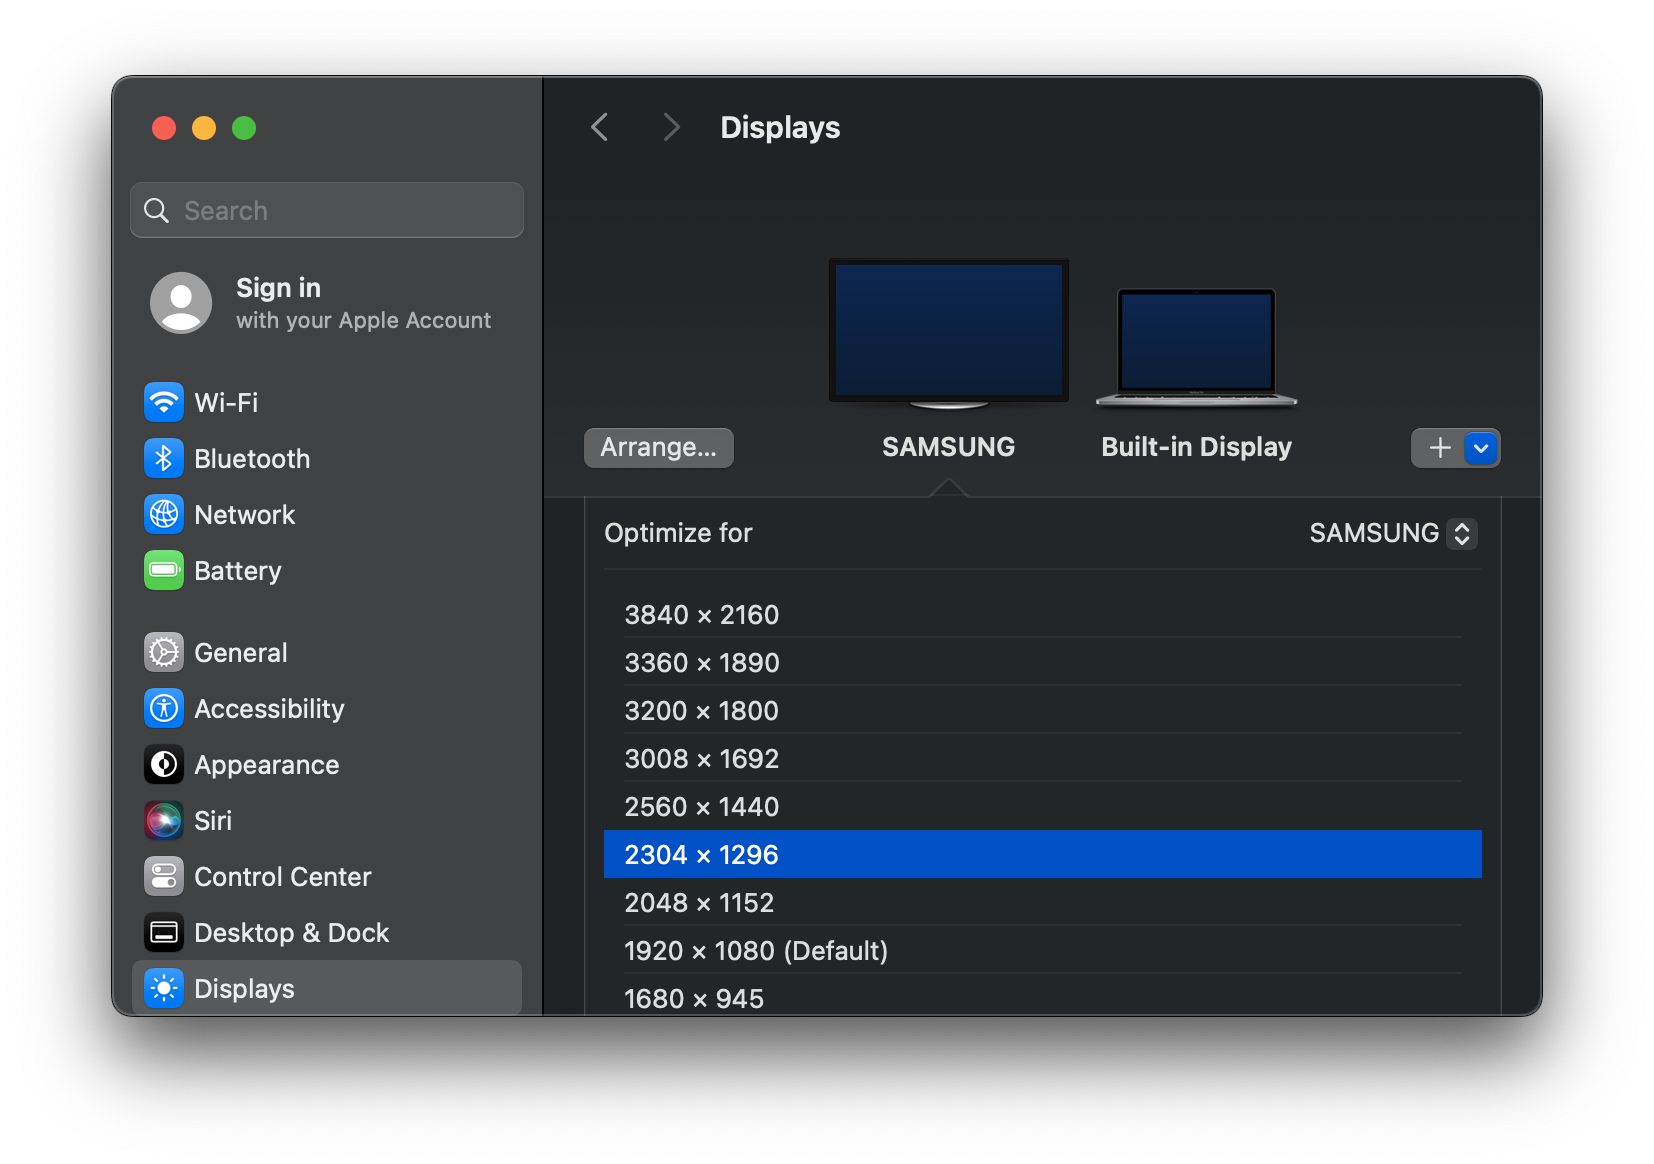Screen dimensions: 1654x1164
Task: Close the System Settings window
Action: [x=164, y=128]
